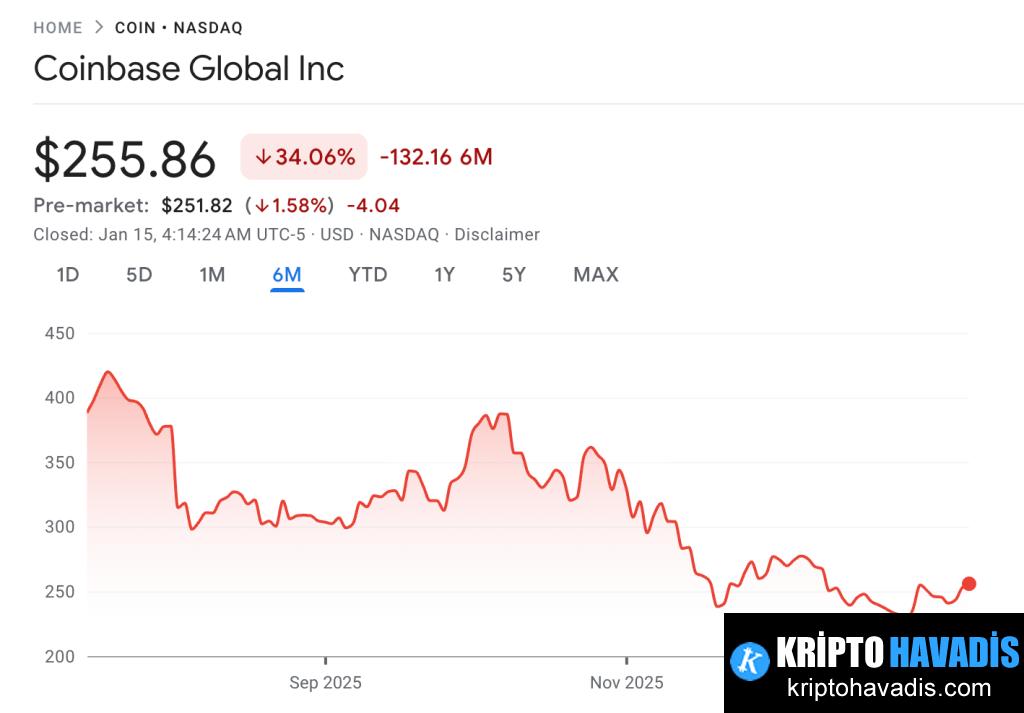Select the 5D chart range
This screenshot has width=1024, height=713.
(x=139, y=274)
